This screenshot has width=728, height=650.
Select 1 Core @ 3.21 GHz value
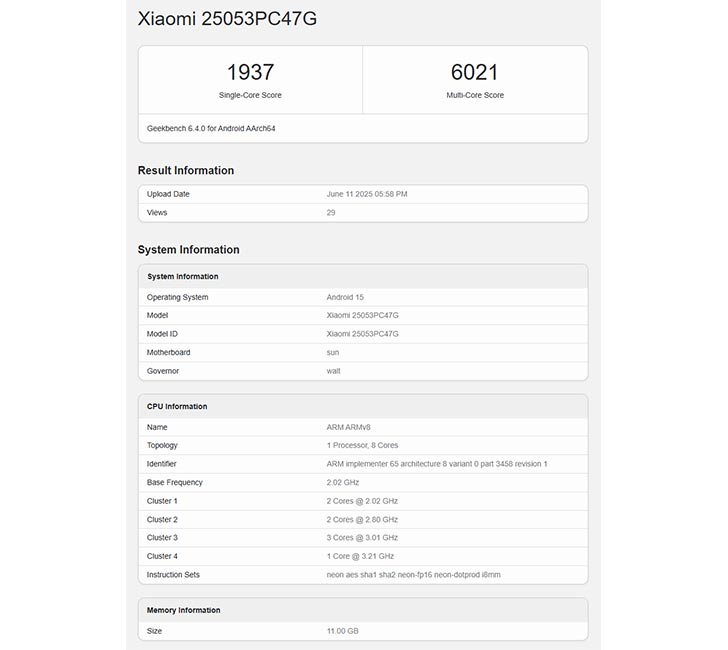tap(360, 556)
